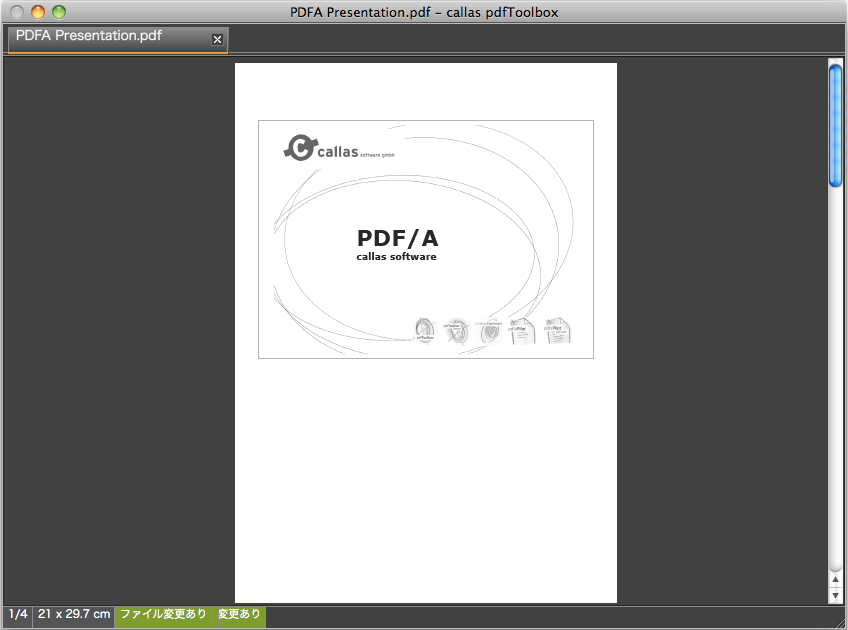The width and height of the screenshot is (848, 630).
Task: Click the 変更あり status indicator
Action: coord(239,615)
